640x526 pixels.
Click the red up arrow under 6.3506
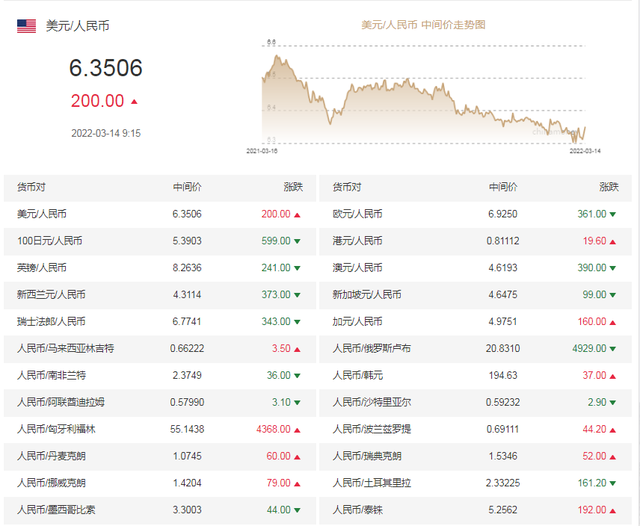pyautogui.click(x=134, y=101)
